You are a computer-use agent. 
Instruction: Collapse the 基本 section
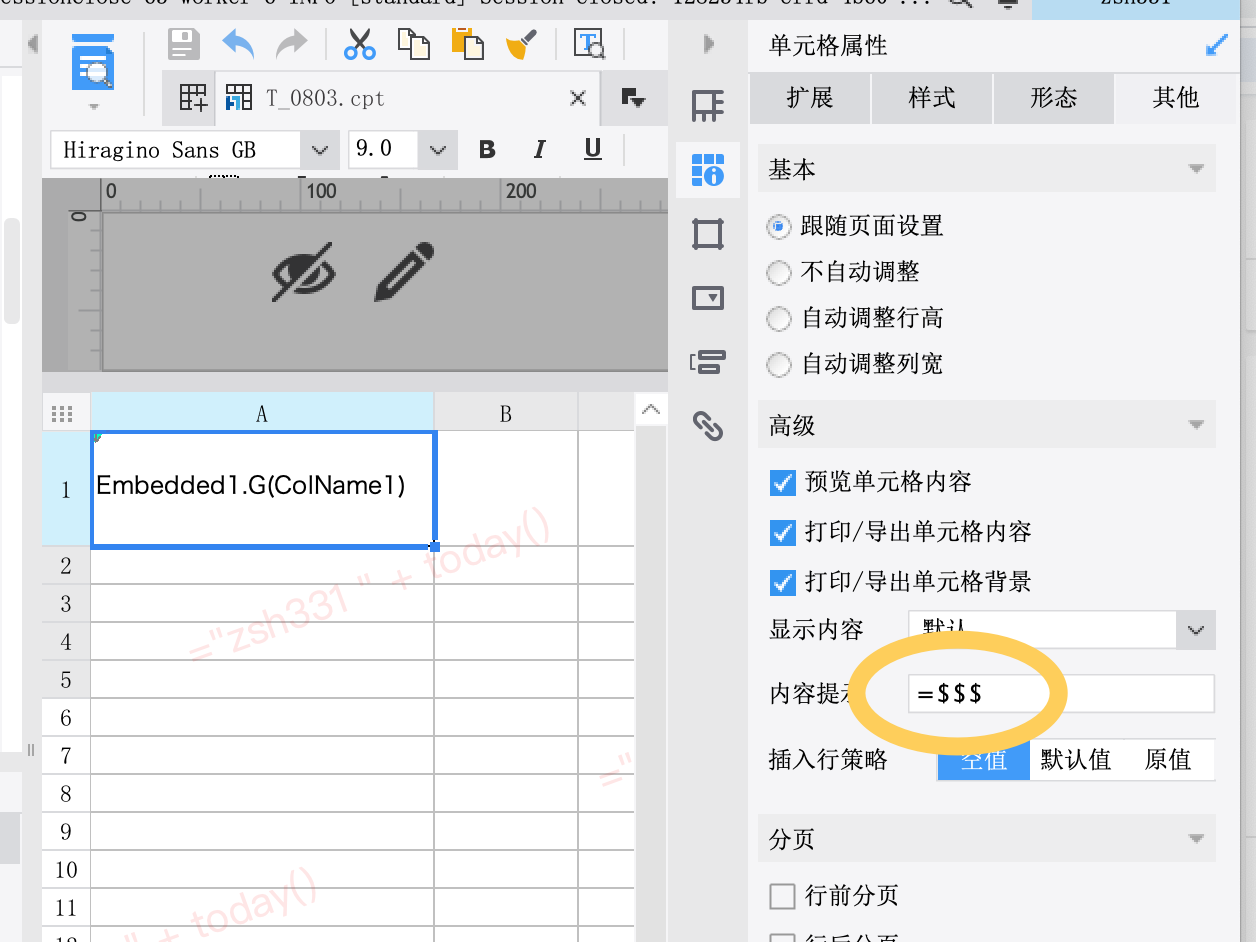[x=1196, y=170]
